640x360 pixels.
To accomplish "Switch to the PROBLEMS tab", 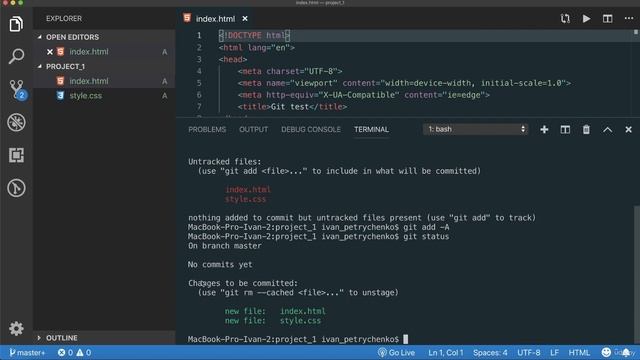I will pos(207,129).
